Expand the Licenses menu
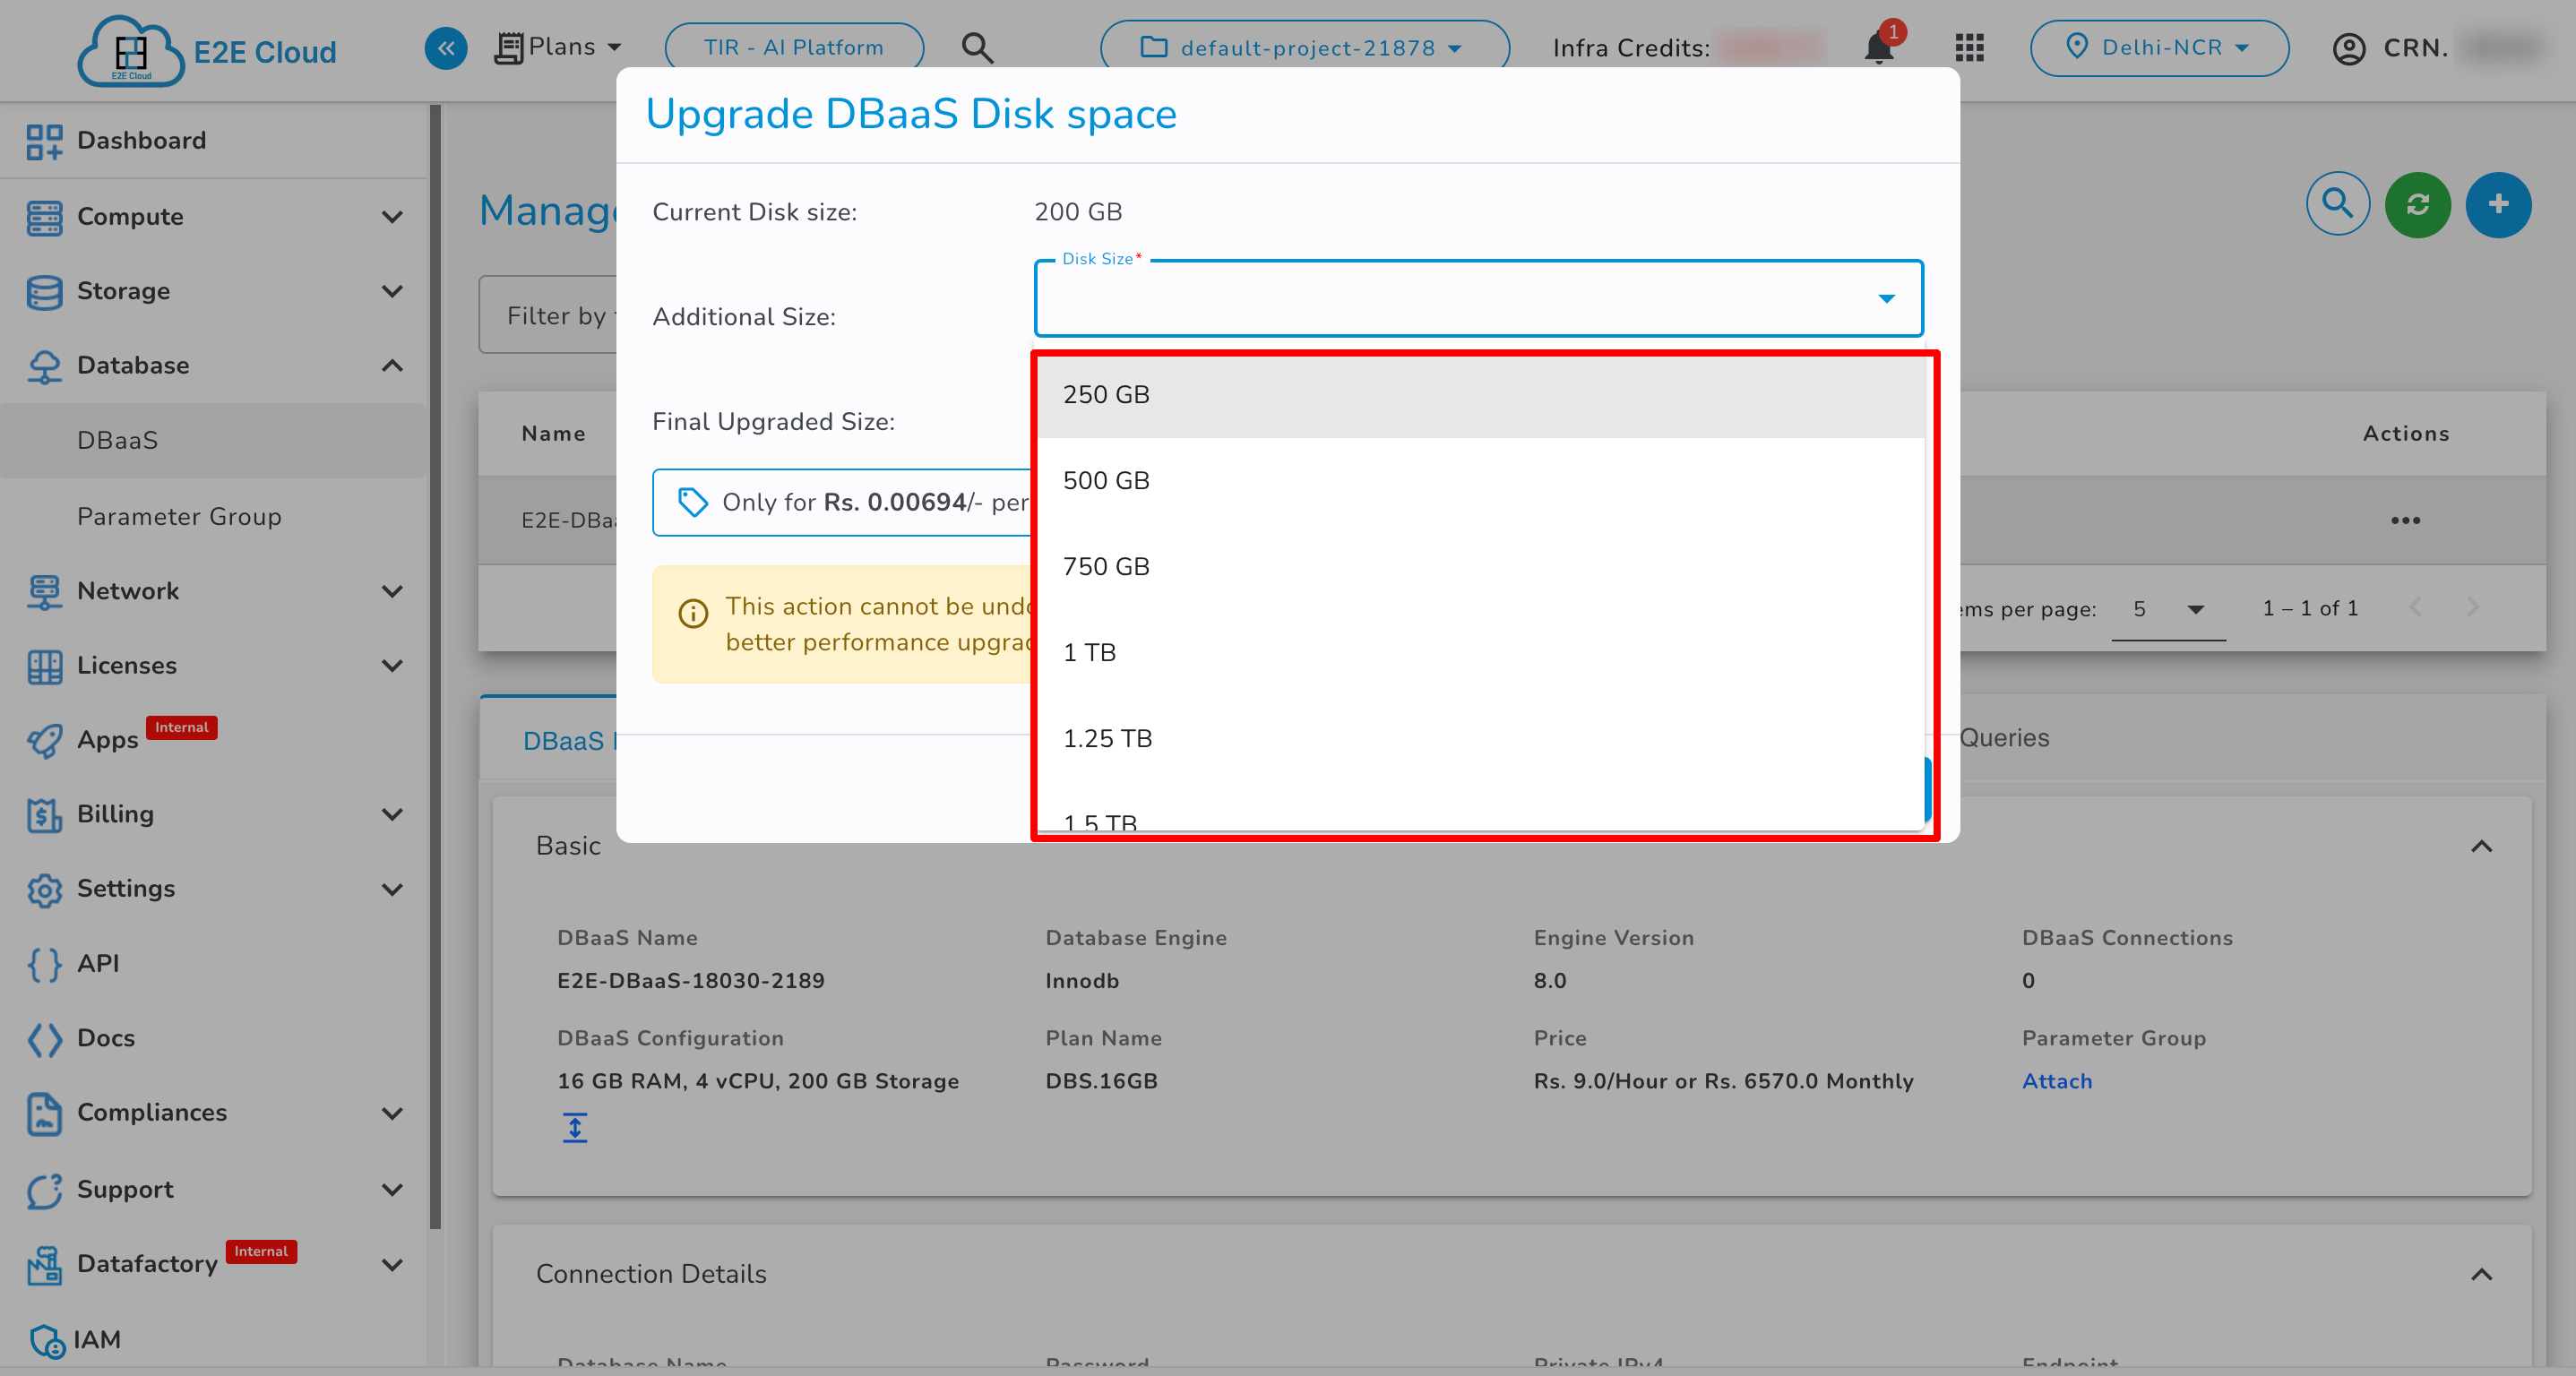The width and height of the screenshot is (2576, 1376). [x=393, y=665]
